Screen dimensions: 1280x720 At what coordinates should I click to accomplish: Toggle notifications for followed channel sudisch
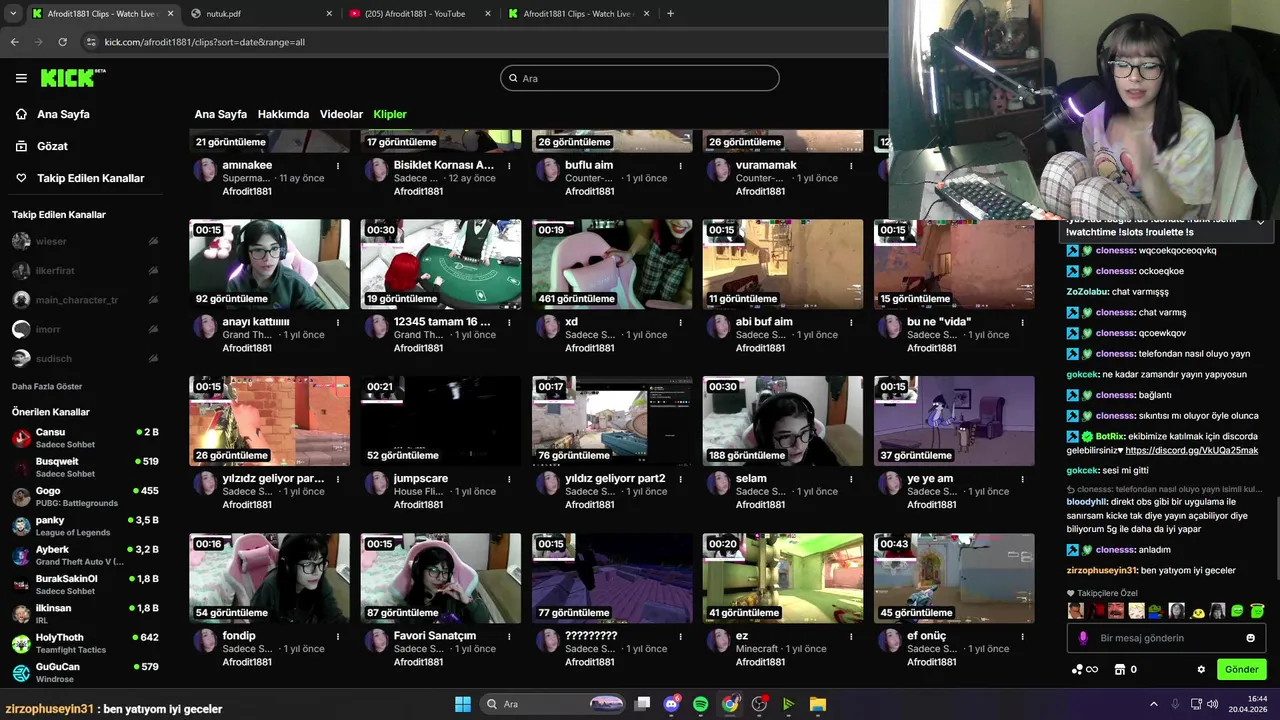coord(153,358)
